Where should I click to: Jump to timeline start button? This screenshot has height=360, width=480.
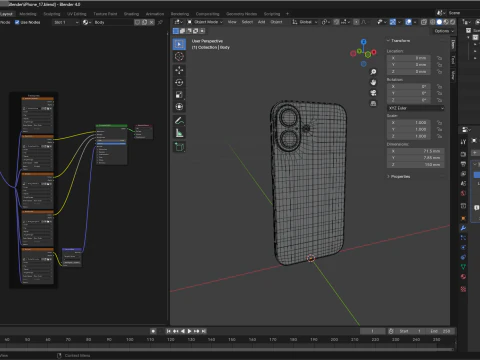(x=169, y=331)
